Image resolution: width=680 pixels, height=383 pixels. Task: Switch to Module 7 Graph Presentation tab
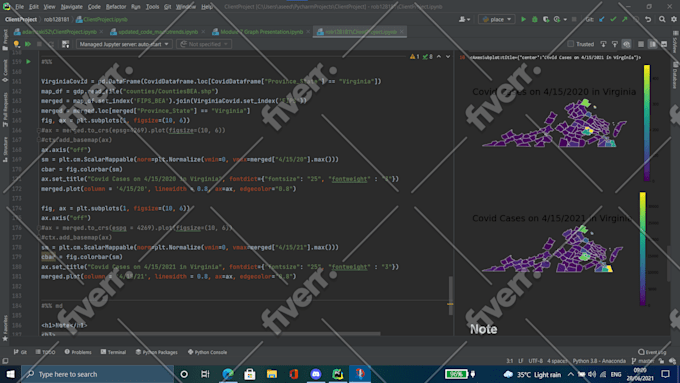(x=262, y=32)
